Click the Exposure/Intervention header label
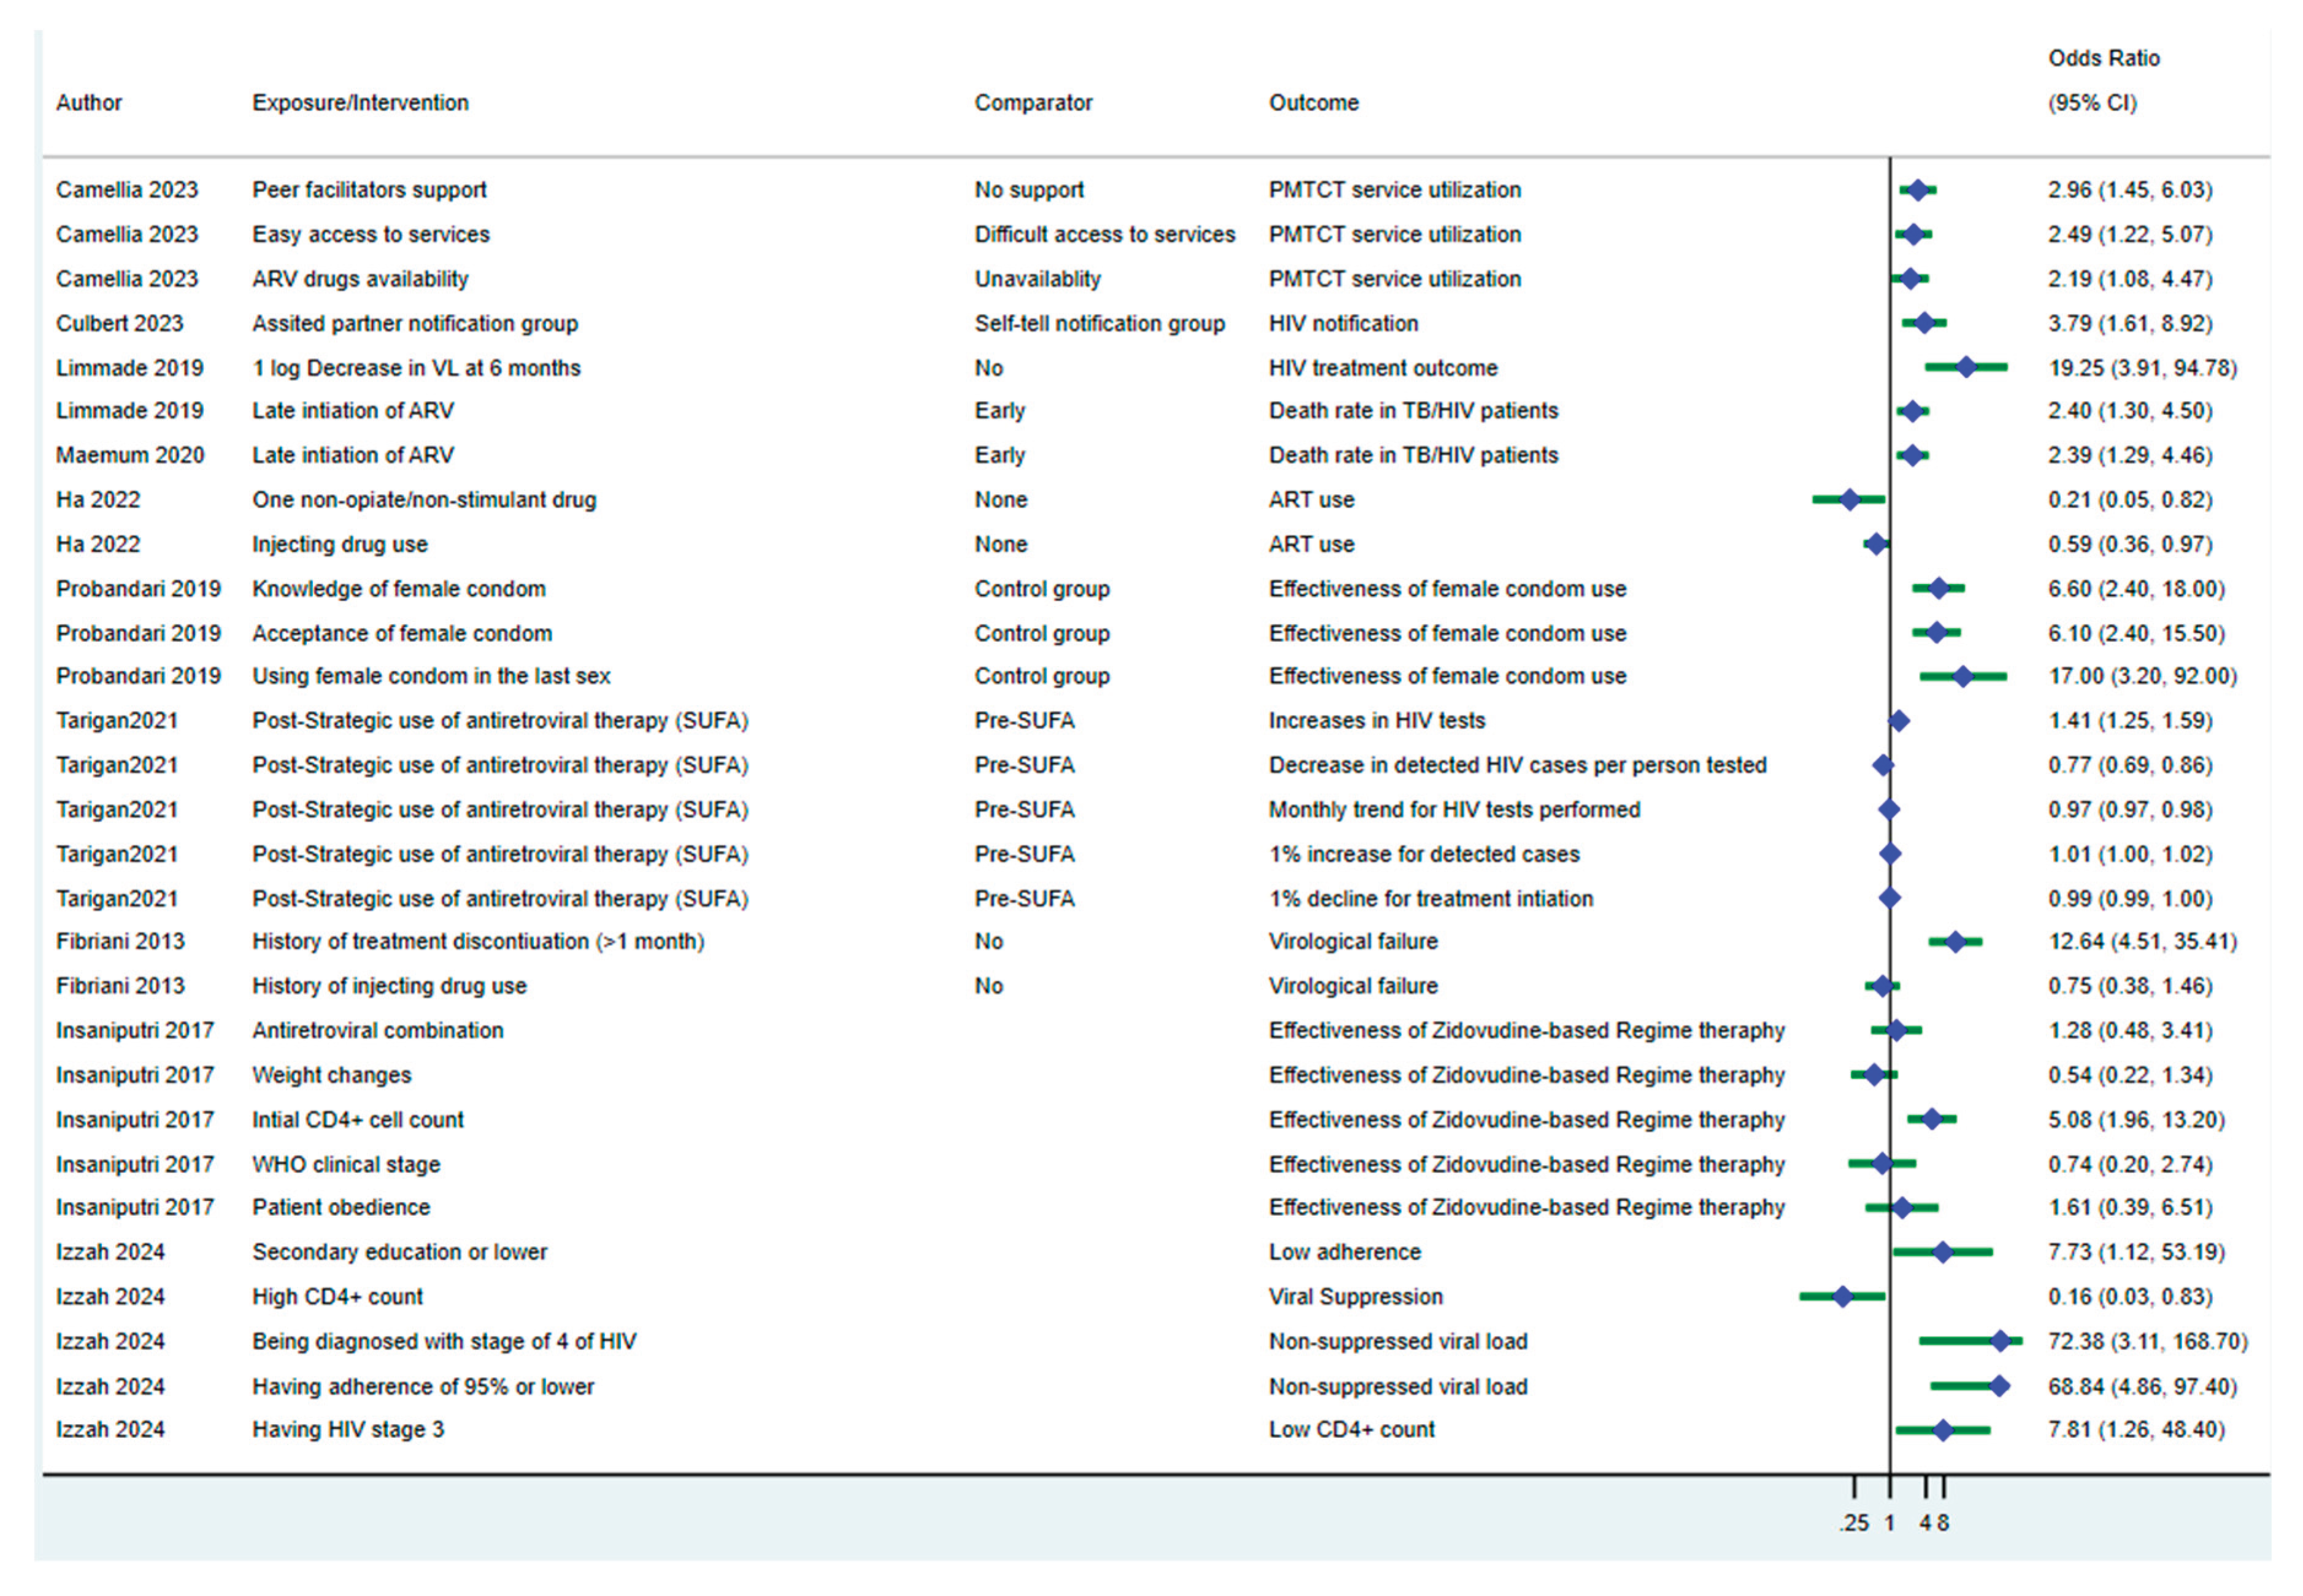Image resolution: width=2303 pixels, height=1596 pixels. point(360,102)
